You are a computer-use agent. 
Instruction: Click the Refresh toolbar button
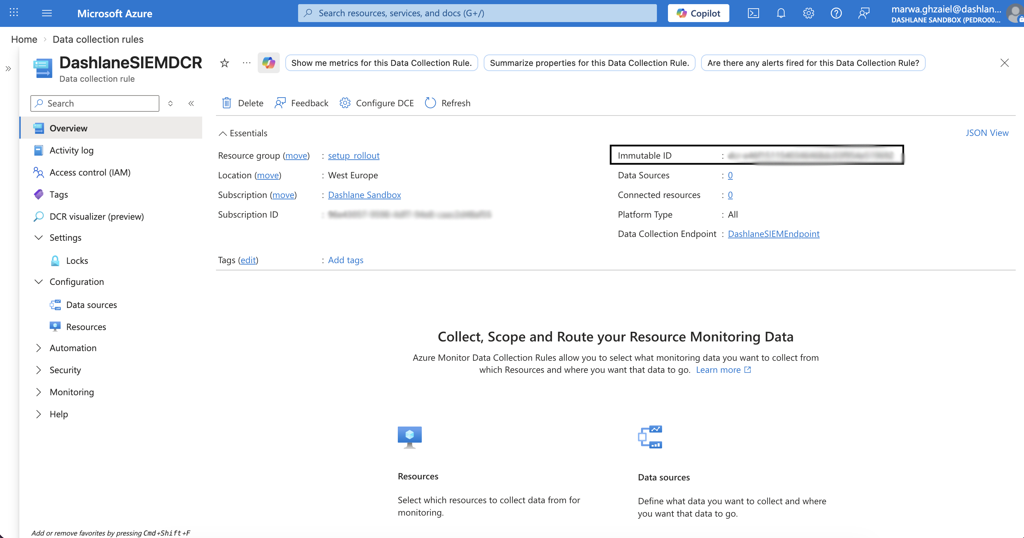point(447,103)
